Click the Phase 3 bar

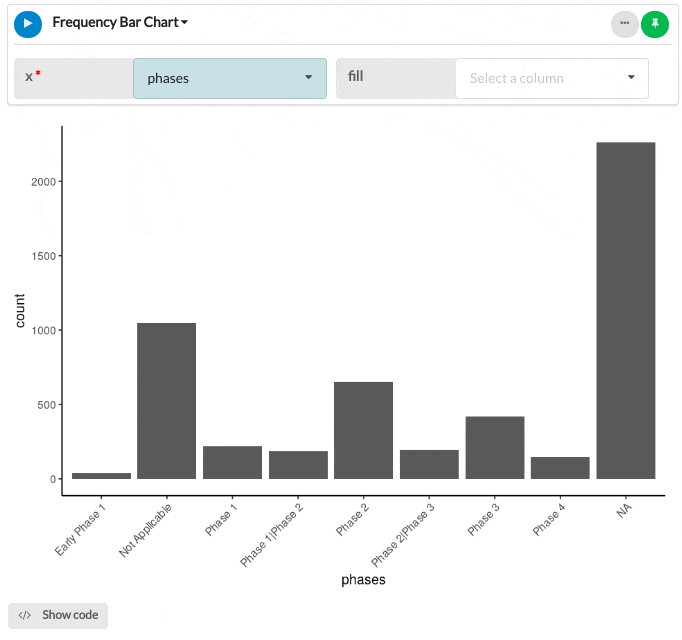point(495,447)
